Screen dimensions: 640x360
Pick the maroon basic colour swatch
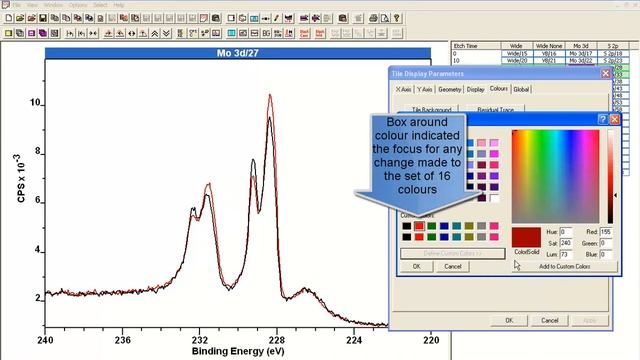tap(482, 165)
